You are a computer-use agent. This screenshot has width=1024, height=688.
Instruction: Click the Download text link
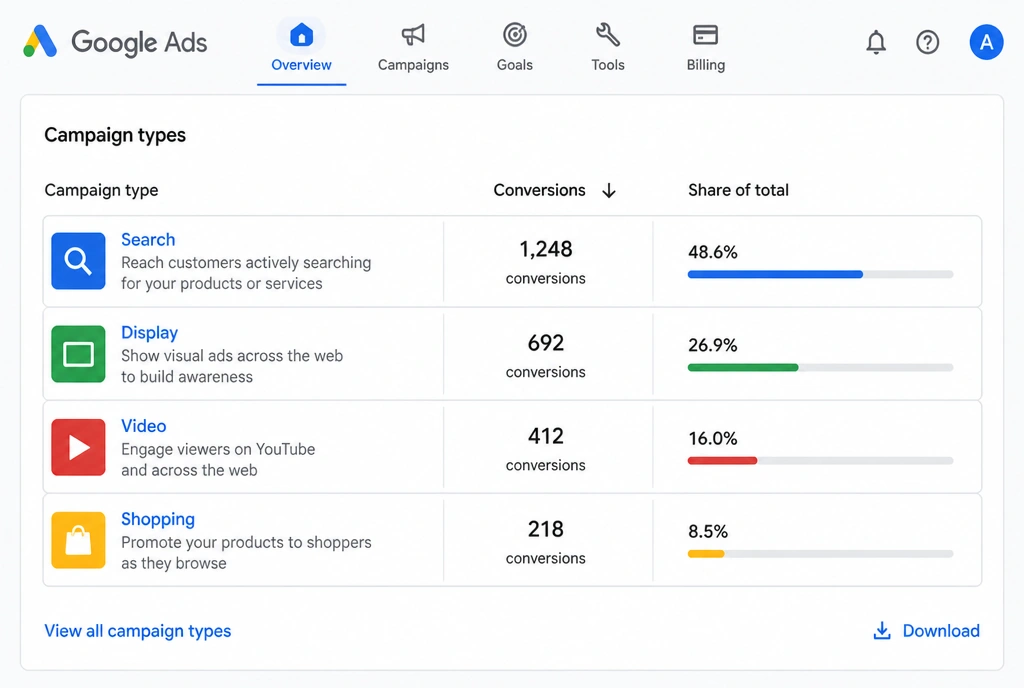[x=941, y=631]
